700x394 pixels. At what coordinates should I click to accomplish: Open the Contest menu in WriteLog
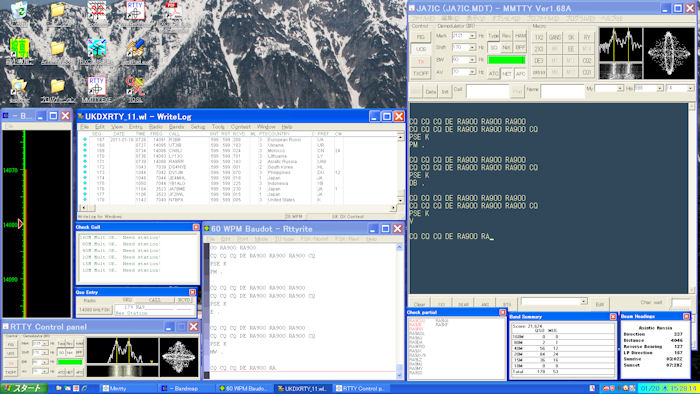[241, 127]
